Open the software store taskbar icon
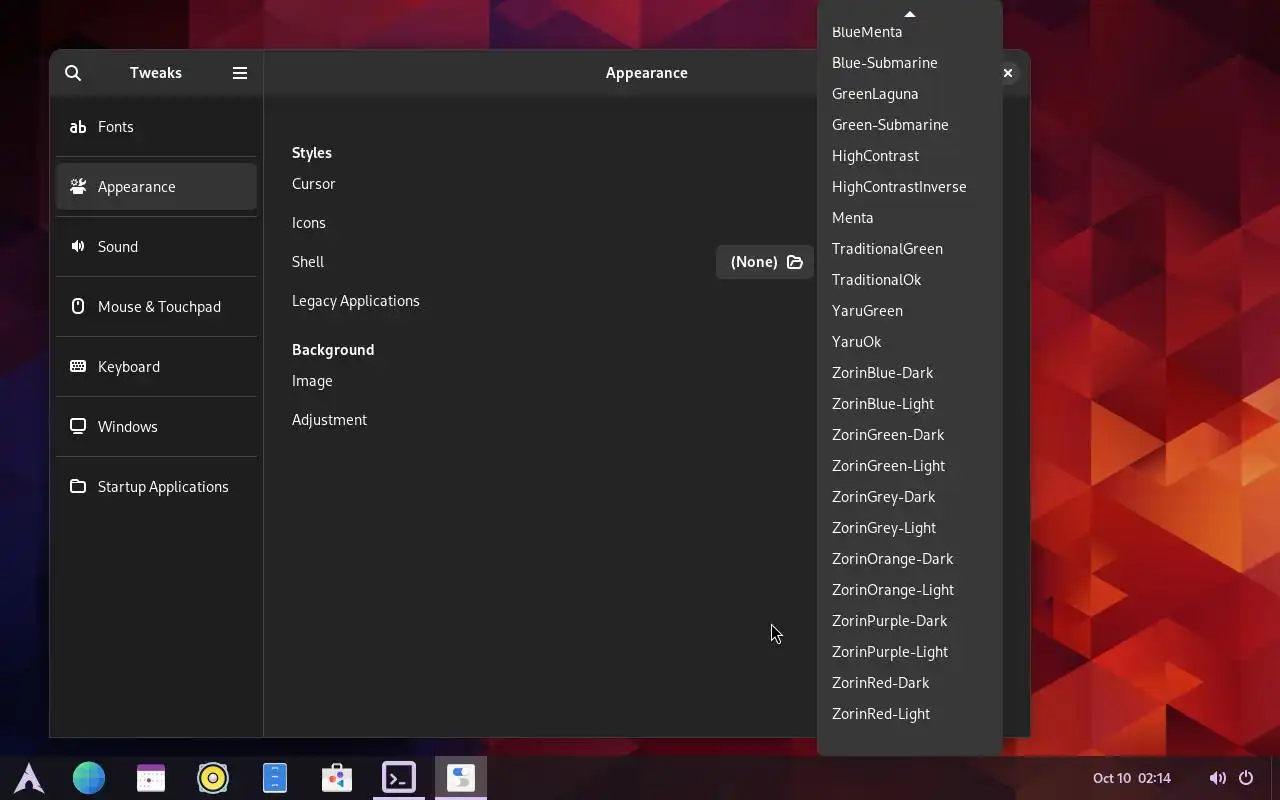 (x=337, y=778)
